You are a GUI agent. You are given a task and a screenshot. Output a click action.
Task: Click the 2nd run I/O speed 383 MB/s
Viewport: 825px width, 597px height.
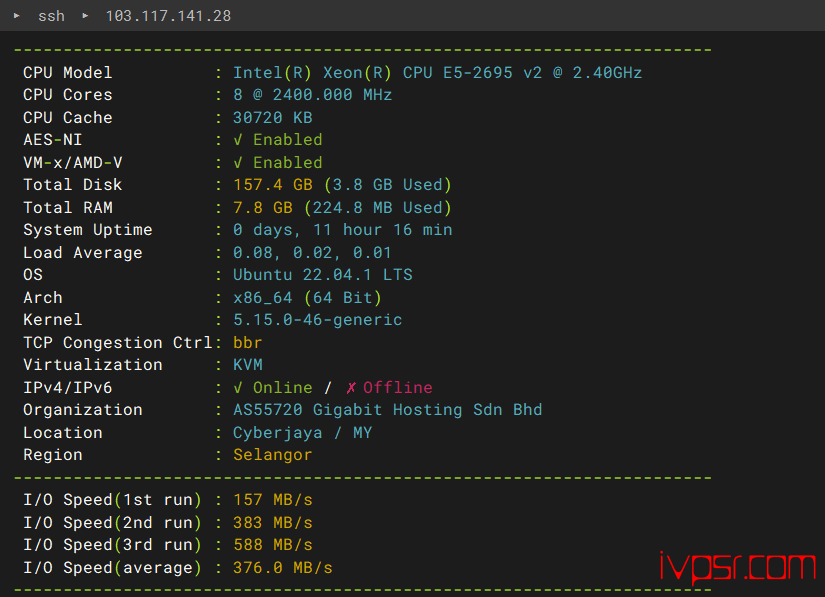(273, 523)
